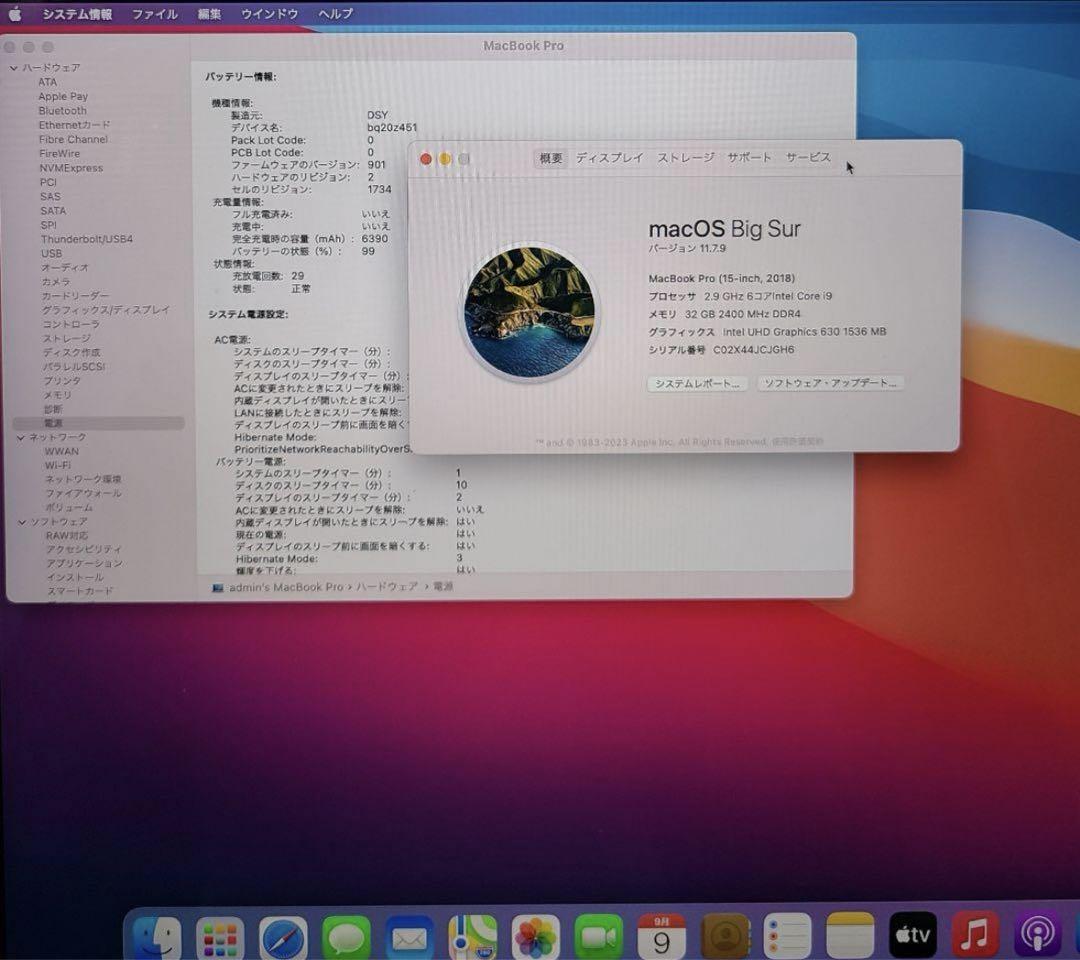Screen dimensions: 1080x960
Task: Open the システム情報 menu
Action: point(77,14)
